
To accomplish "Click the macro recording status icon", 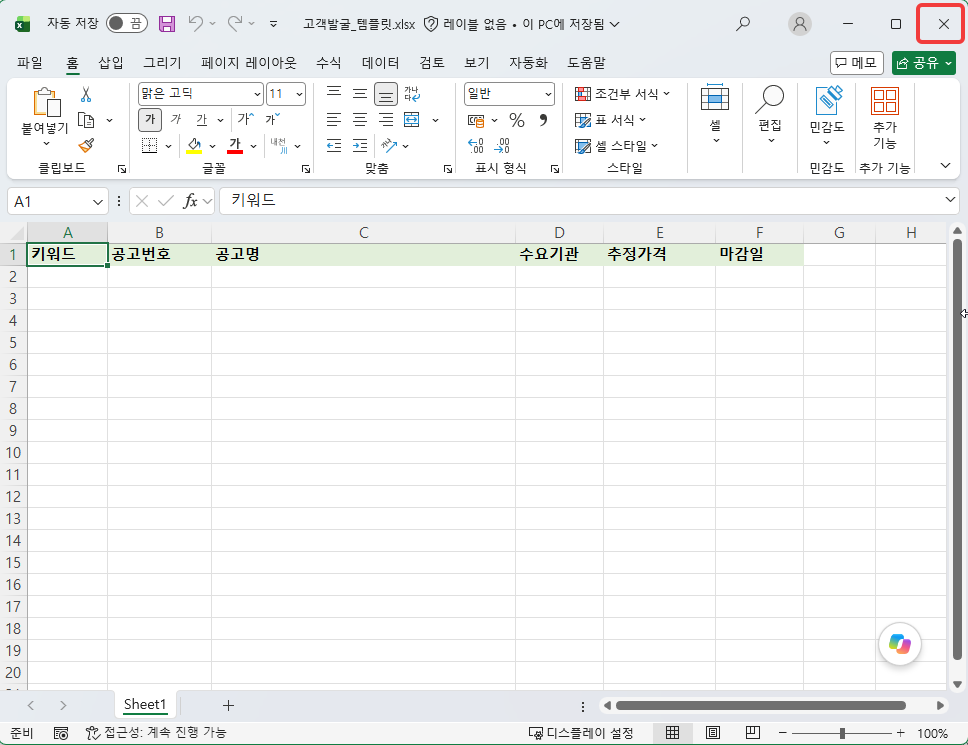I will 60,733.
